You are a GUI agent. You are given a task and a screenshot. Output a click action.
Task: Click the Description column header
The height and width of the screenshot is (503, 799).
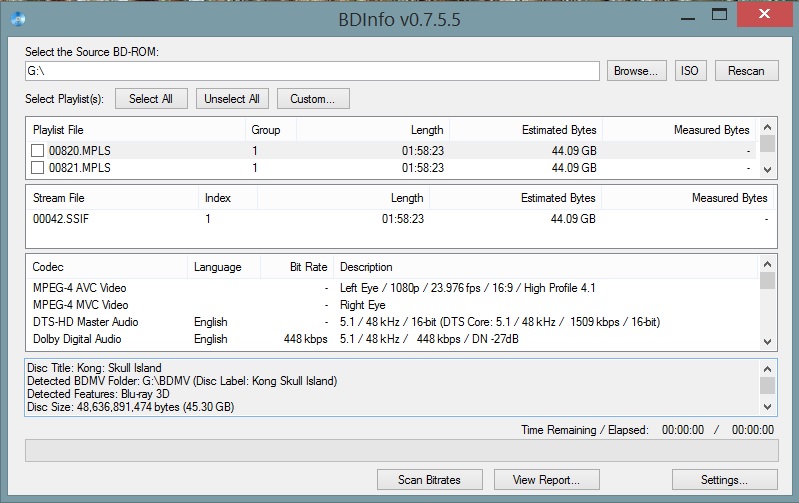546,267
